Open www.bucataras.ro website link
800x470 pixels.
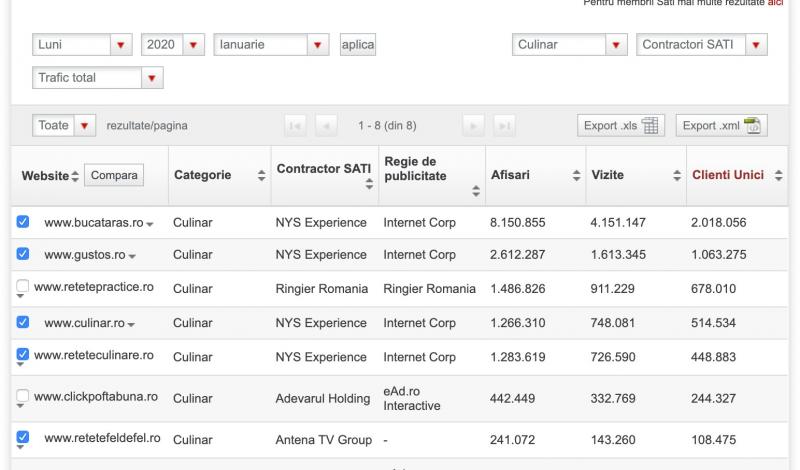(x=94, y=222)
